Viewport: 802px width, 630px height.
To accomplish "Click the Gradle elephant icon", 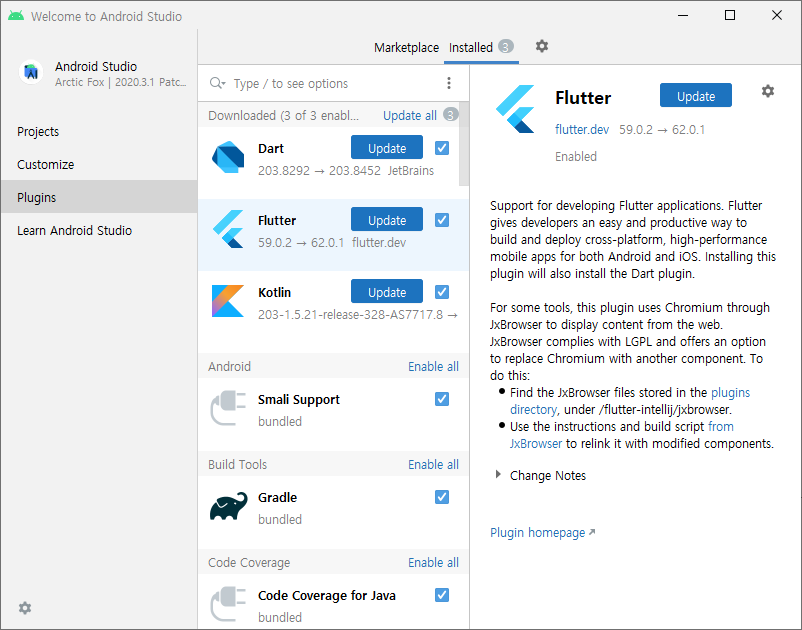I will pos(228,506).
